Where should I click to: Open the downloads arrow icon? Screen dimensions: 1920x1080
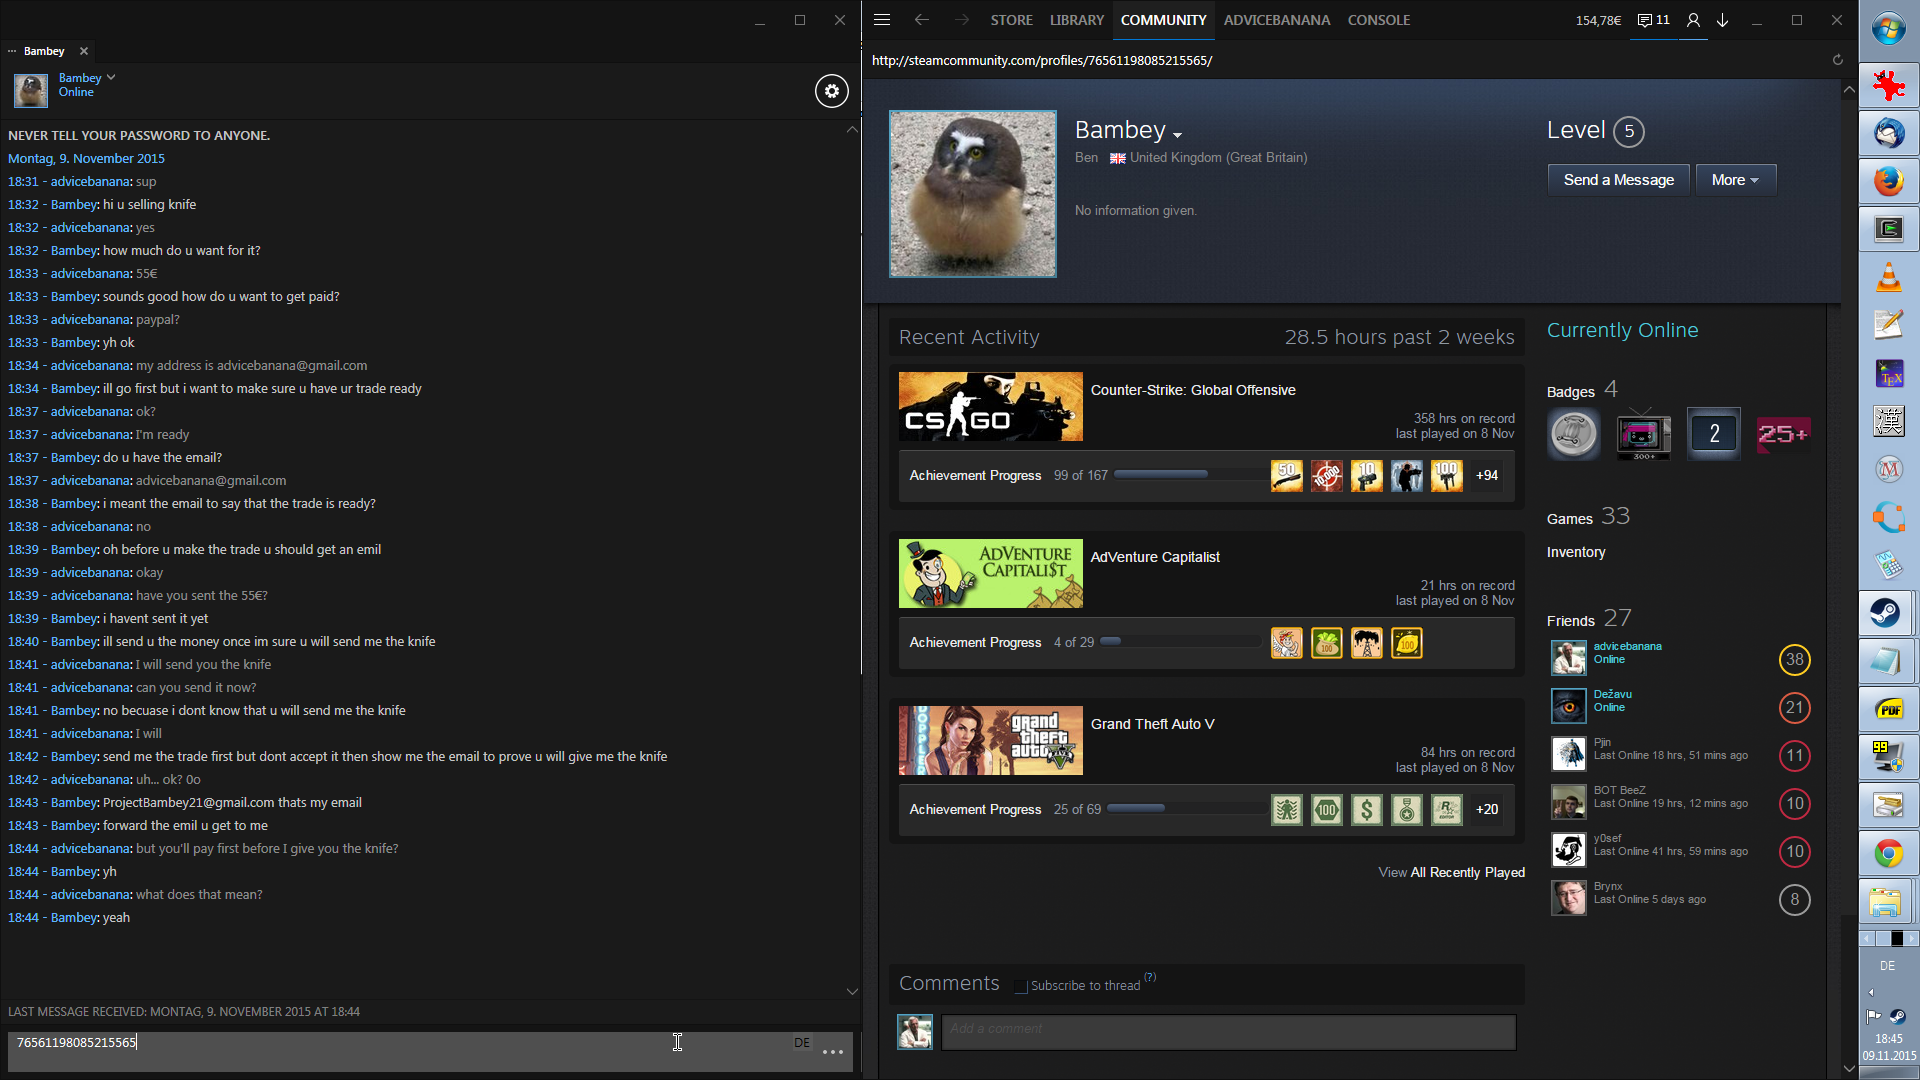tap(1723, 20)
